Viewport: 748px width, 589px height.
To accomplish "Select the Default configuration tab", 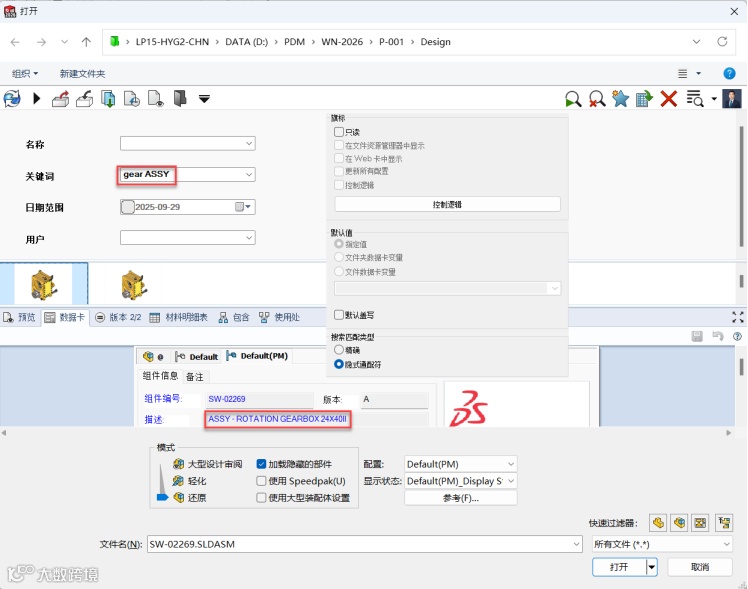I will pos(197,357).
